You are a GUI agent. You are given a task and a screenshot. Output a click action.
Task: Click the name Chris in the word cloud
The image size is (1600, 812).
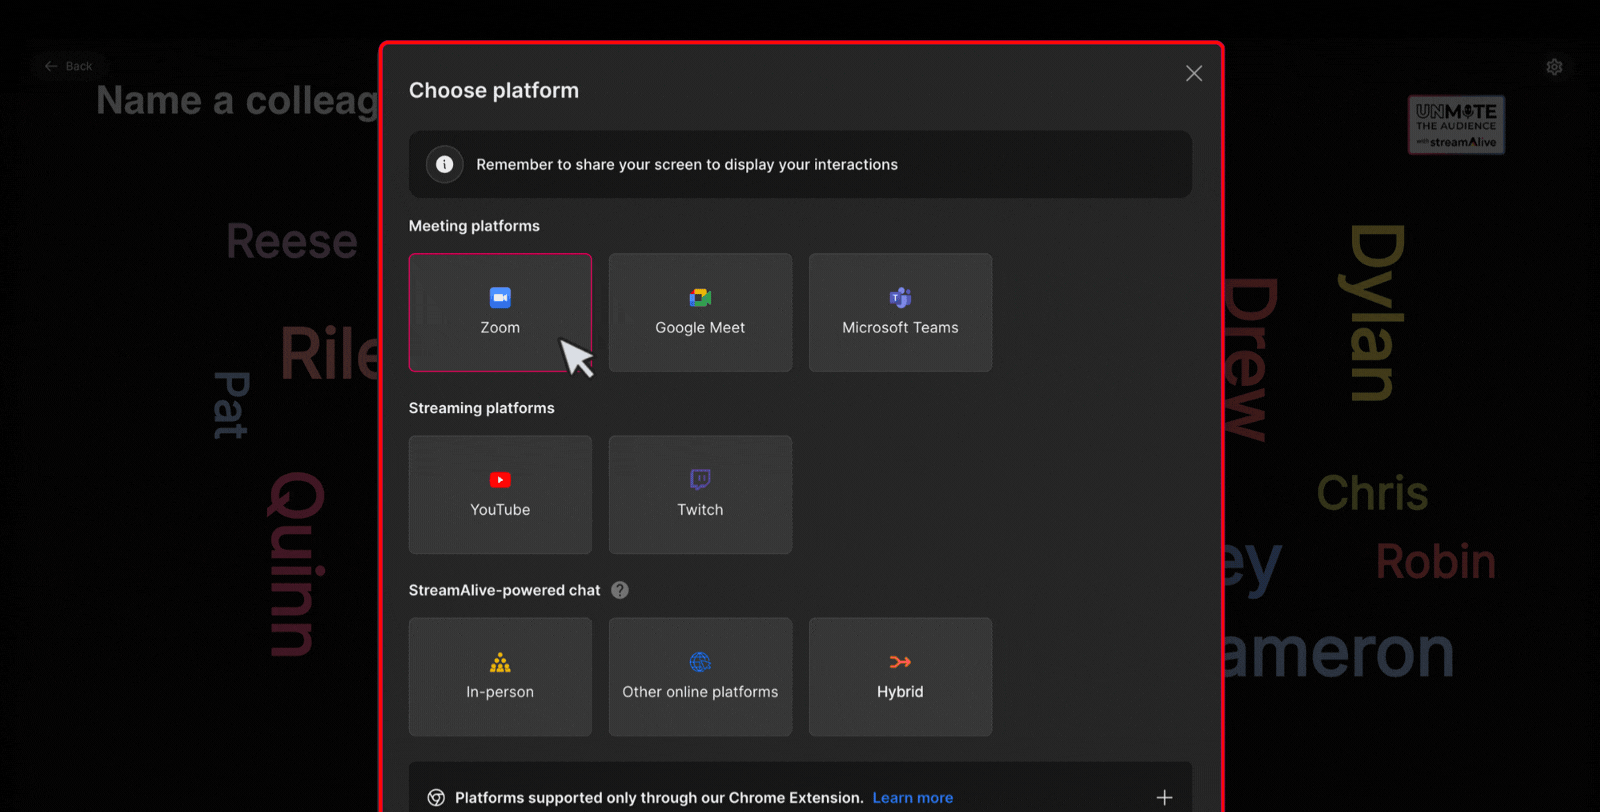tap(1372, 493)
